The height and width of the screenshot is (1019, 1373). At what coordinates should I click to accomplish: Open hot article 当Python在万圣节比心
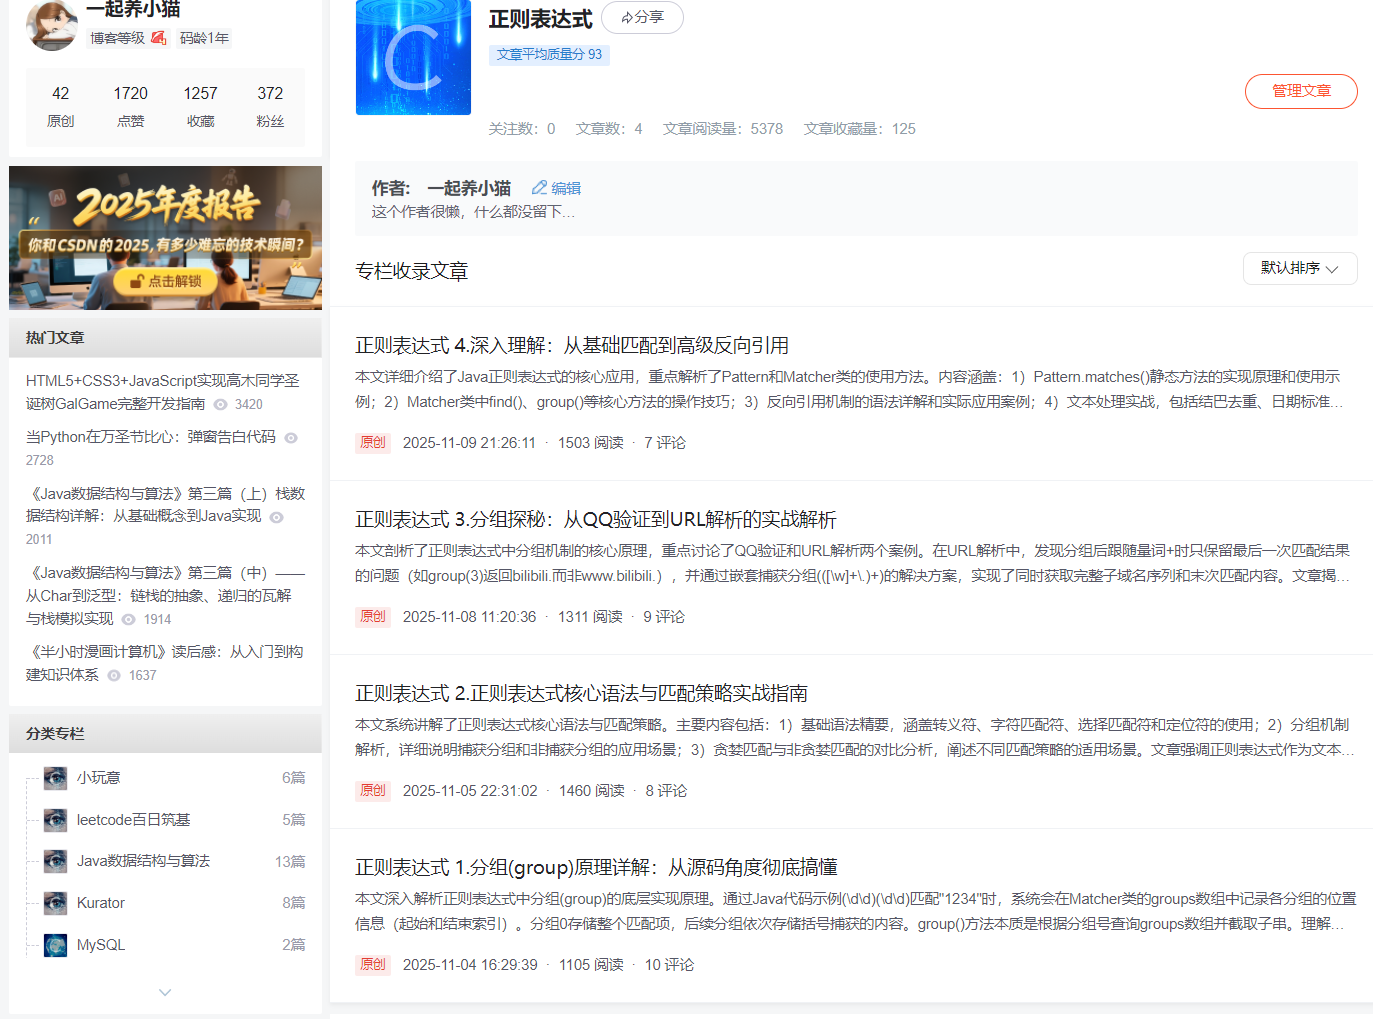click(x=152, y=437)
